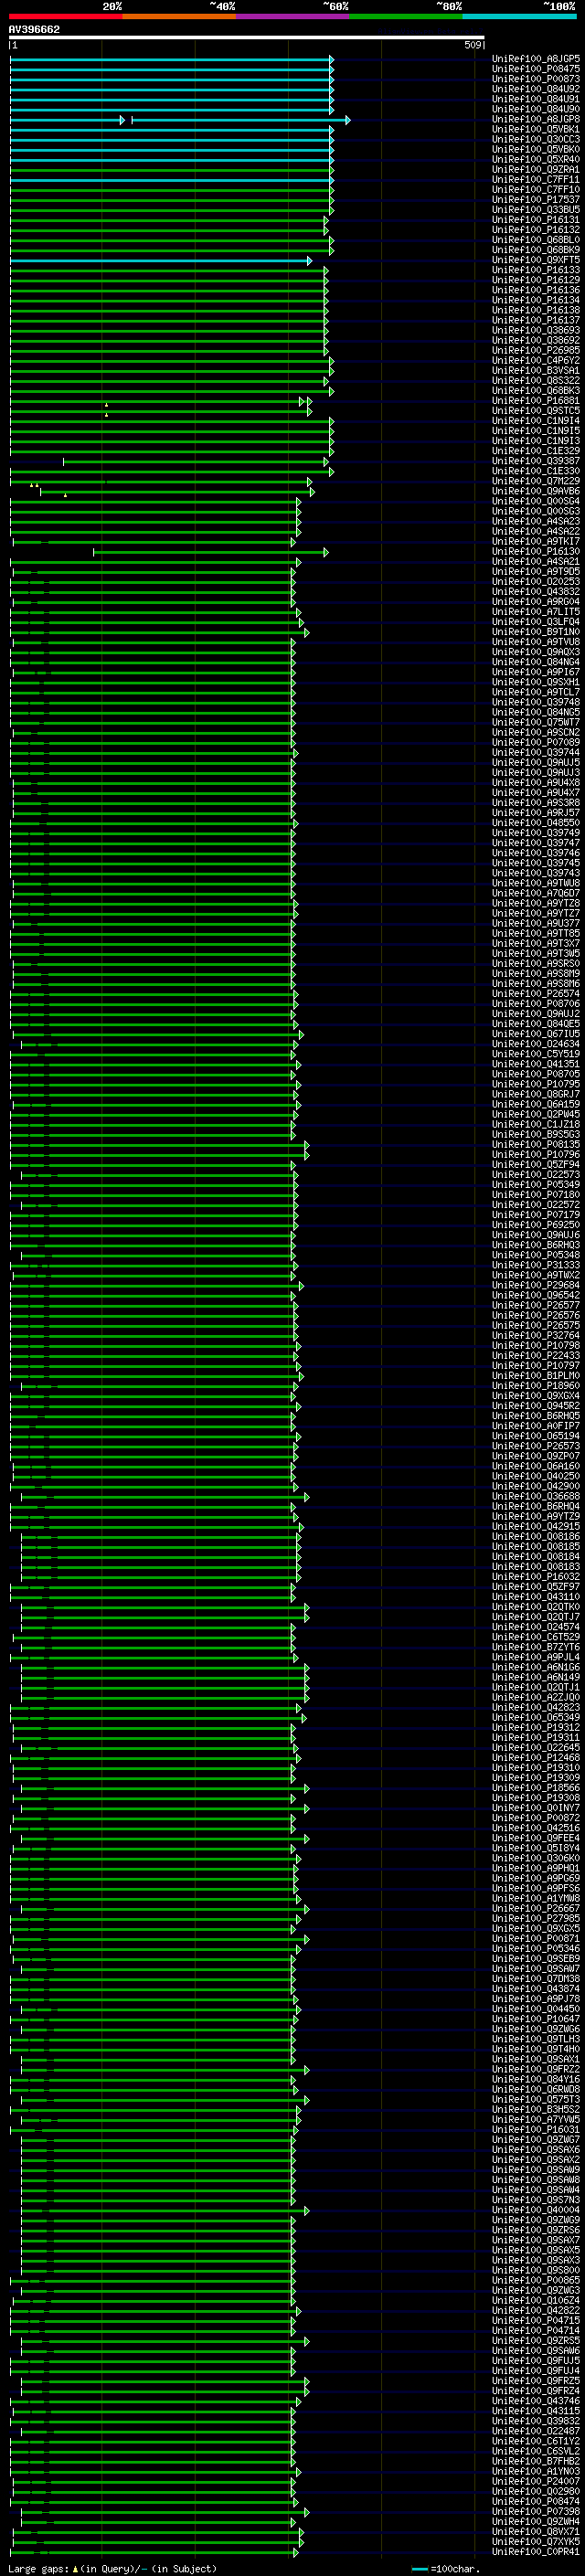This screenshot has width=585, height=2576.
Task: Select hit UniRef100_P26577
Action: click(x=536, y=1305)
